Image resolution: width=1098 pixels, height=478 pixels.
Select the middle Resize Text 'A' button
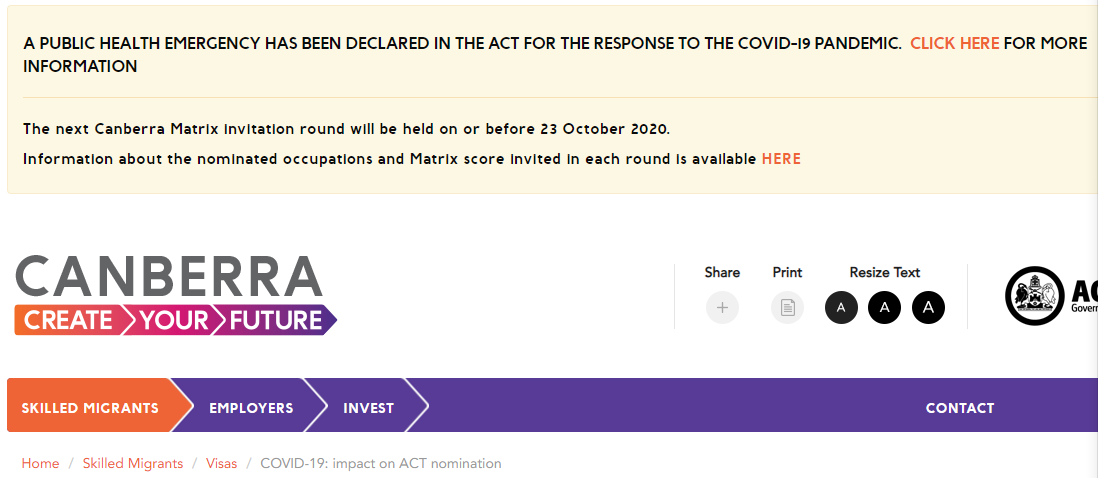884,307
